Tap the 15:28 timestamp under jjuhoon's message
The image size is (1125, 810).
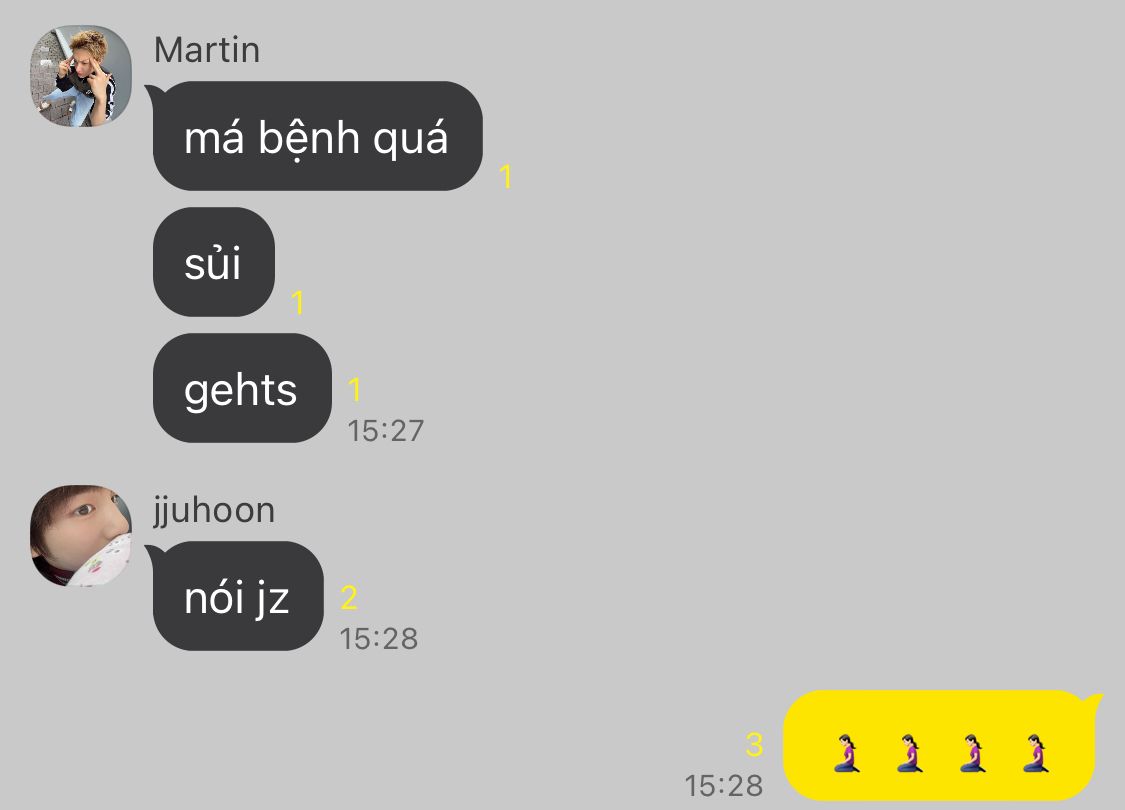pos(379,639)
